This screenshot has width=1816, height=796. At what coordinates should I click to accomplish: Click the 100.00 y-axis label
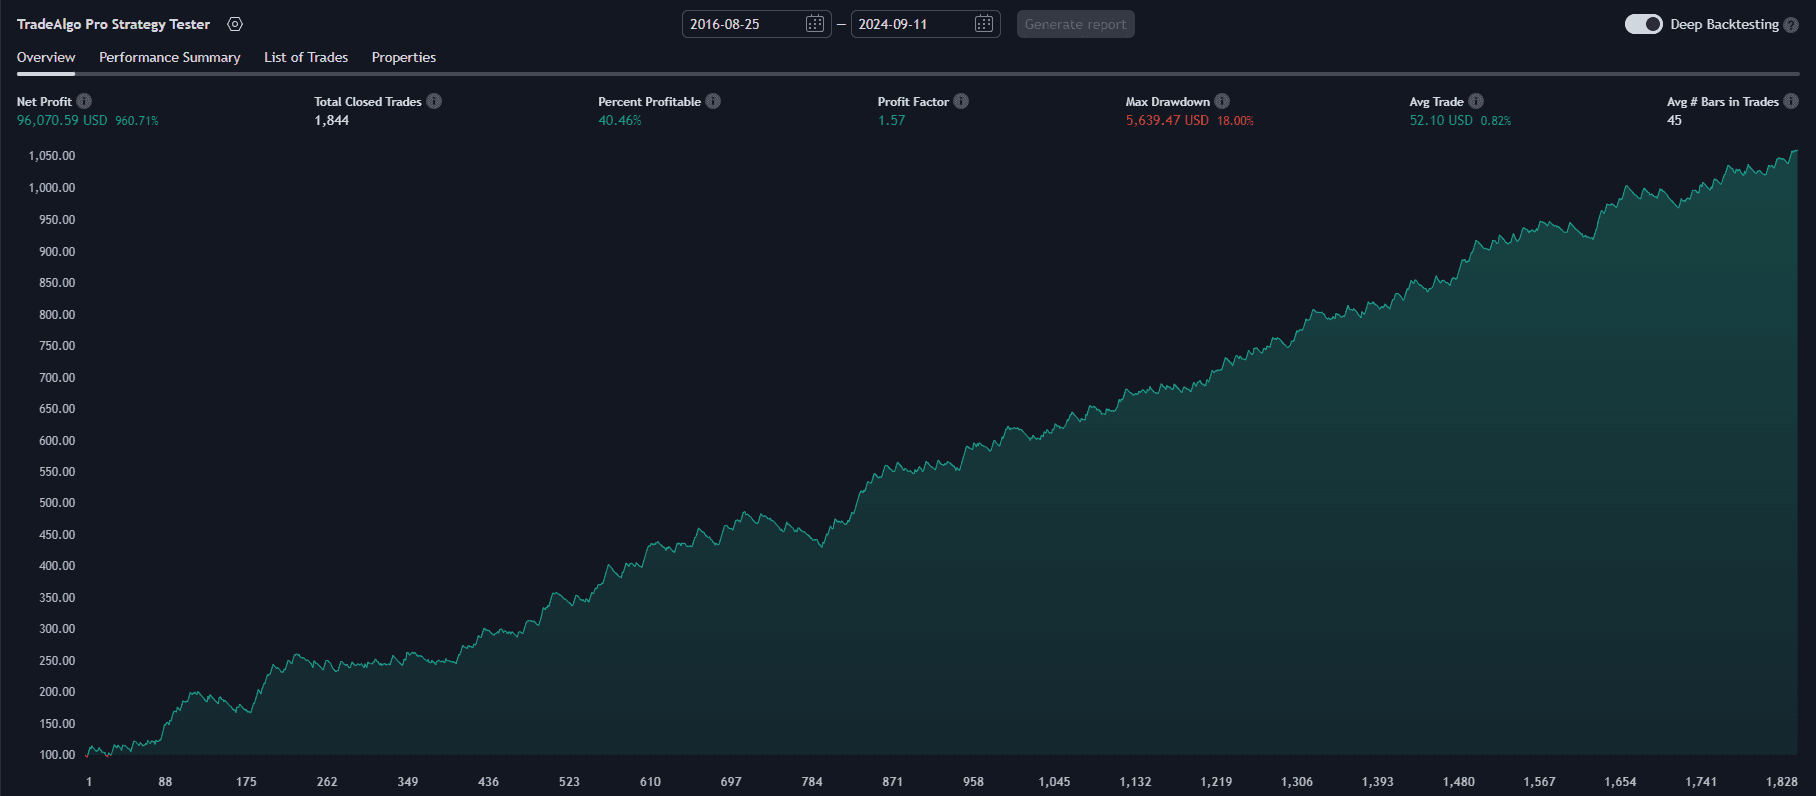click(x=57, y=755)
